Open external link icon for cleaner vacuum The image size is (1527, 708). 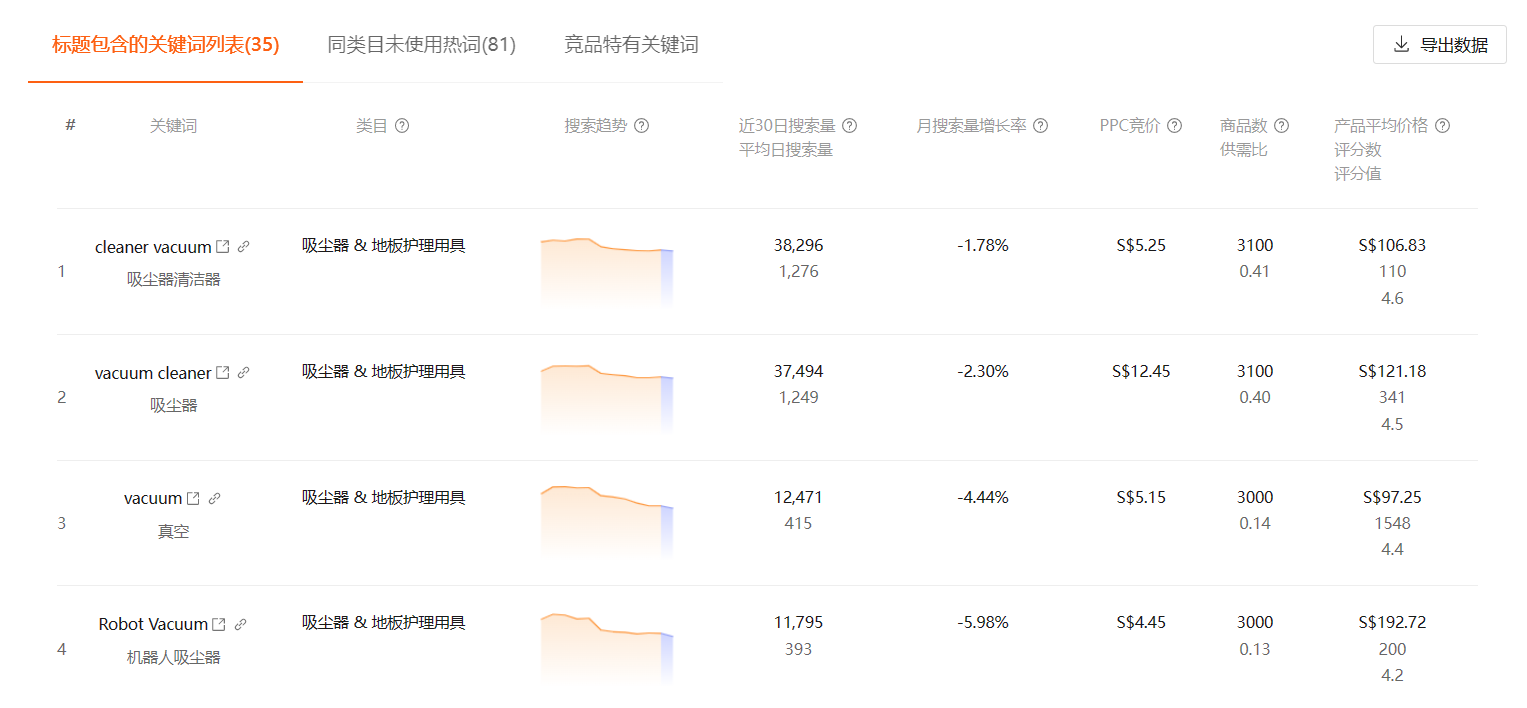(223, 246)
